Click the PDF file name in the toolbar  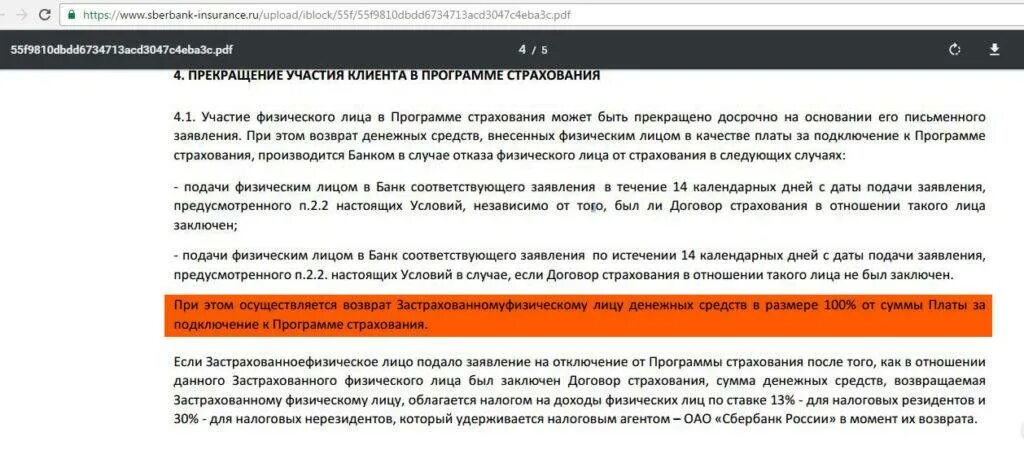[121, 50]
